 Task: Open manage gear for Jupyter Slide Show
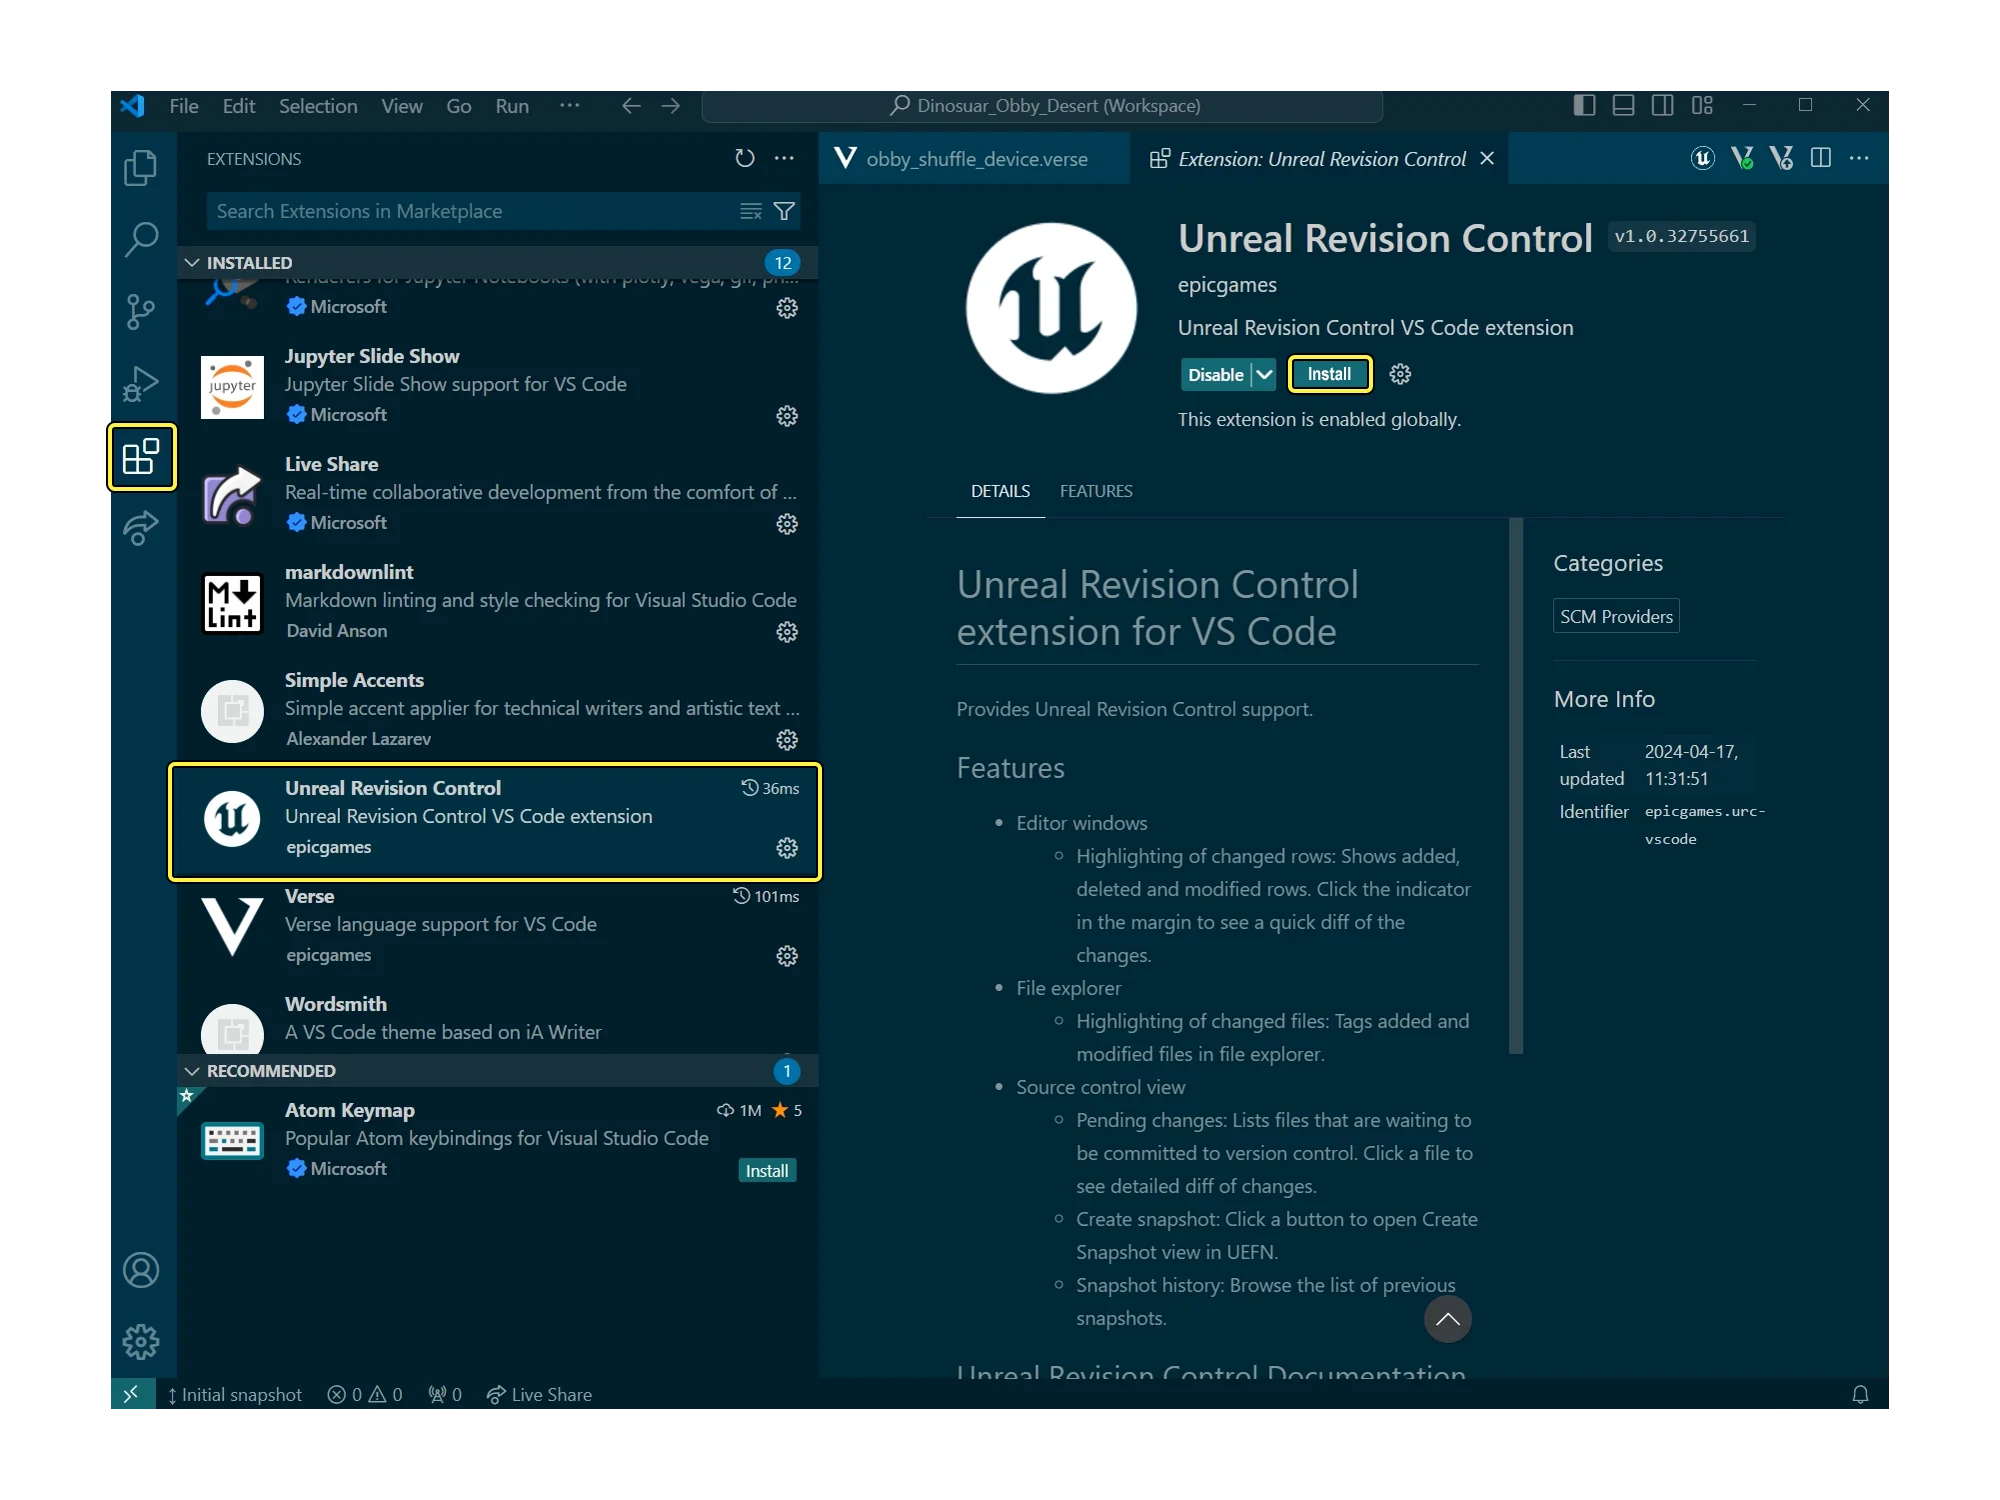click(787, 416)
